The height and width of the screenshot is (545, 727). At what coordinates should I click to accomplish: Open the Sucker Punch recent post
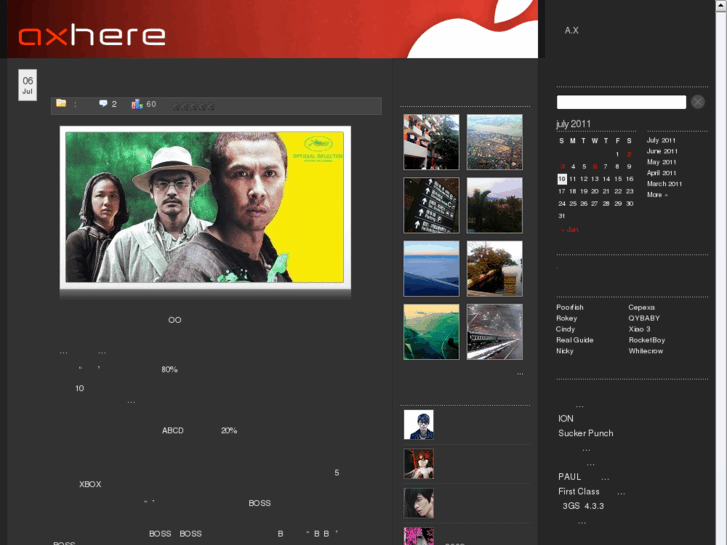click(586, 433)
